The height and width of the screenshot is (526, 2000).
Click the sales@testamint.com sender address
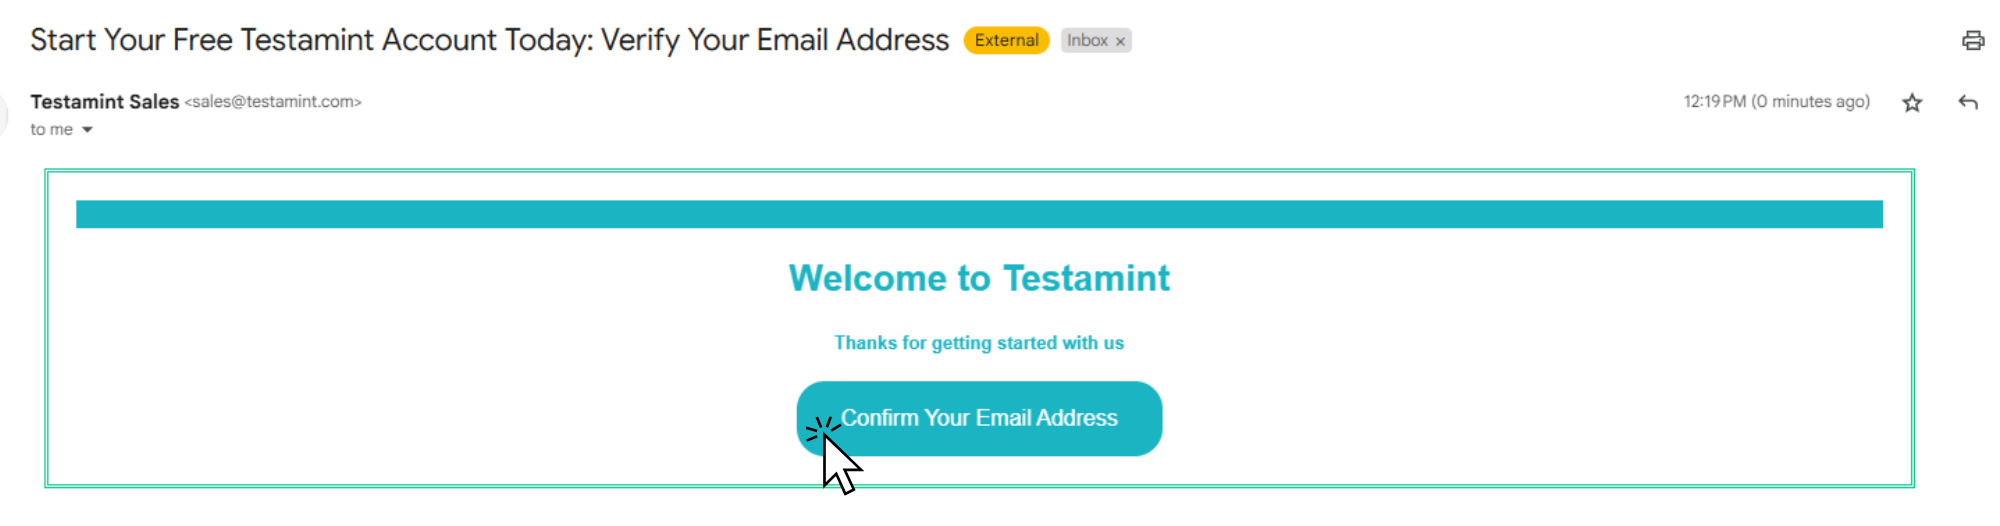click(272, 102)
